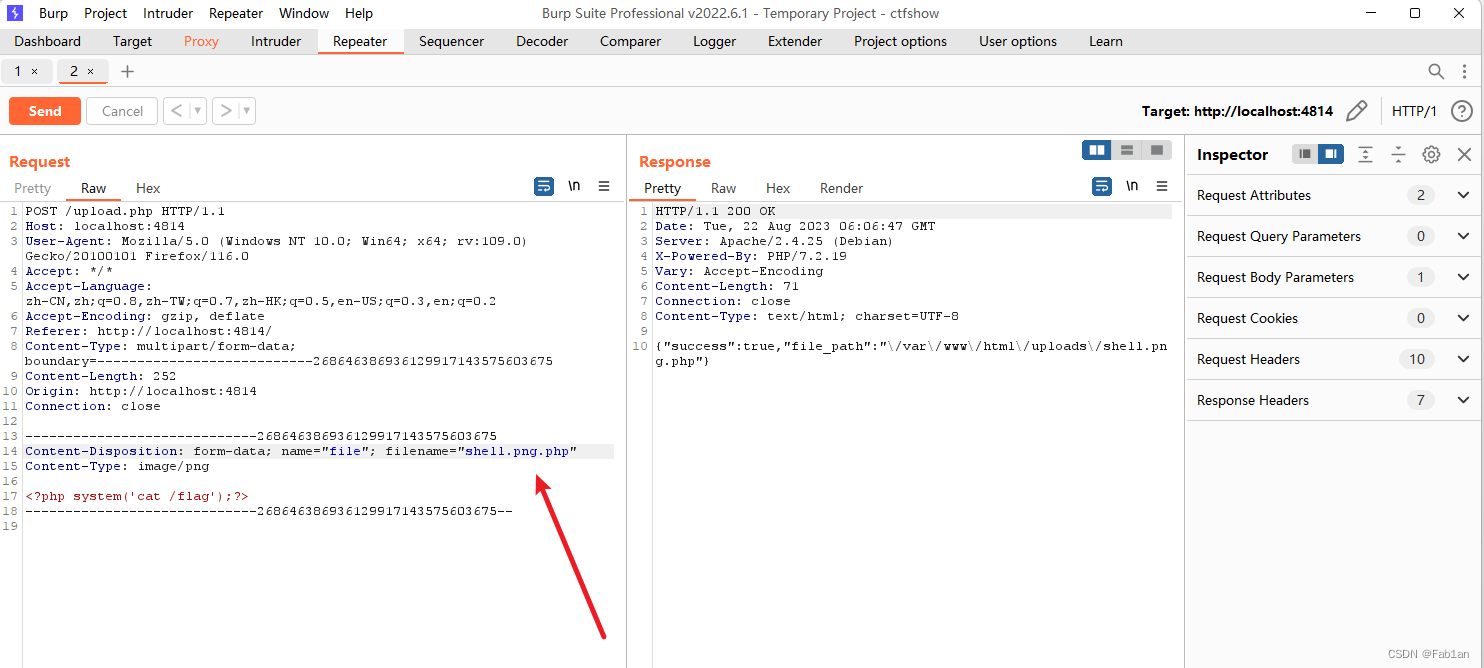Send the request

45,111
